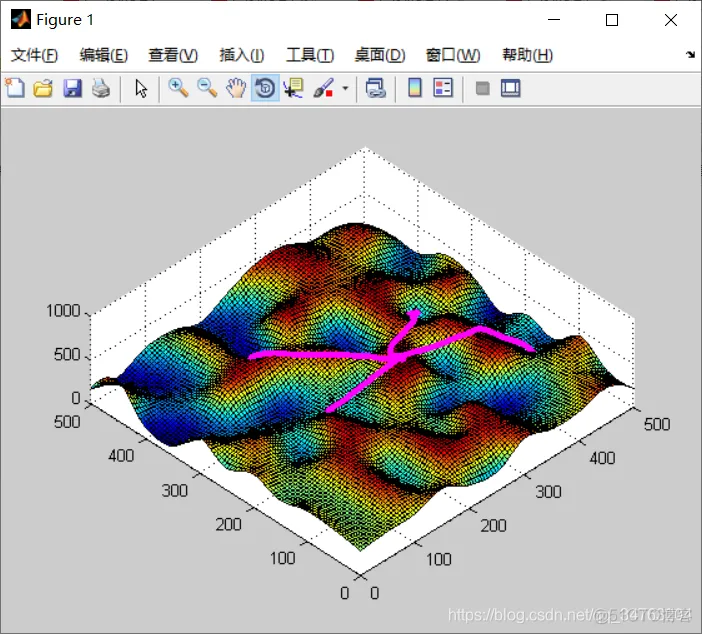Click the dock figure arrow icon
This screenshot has height=634, width=702.
point(690,55)
